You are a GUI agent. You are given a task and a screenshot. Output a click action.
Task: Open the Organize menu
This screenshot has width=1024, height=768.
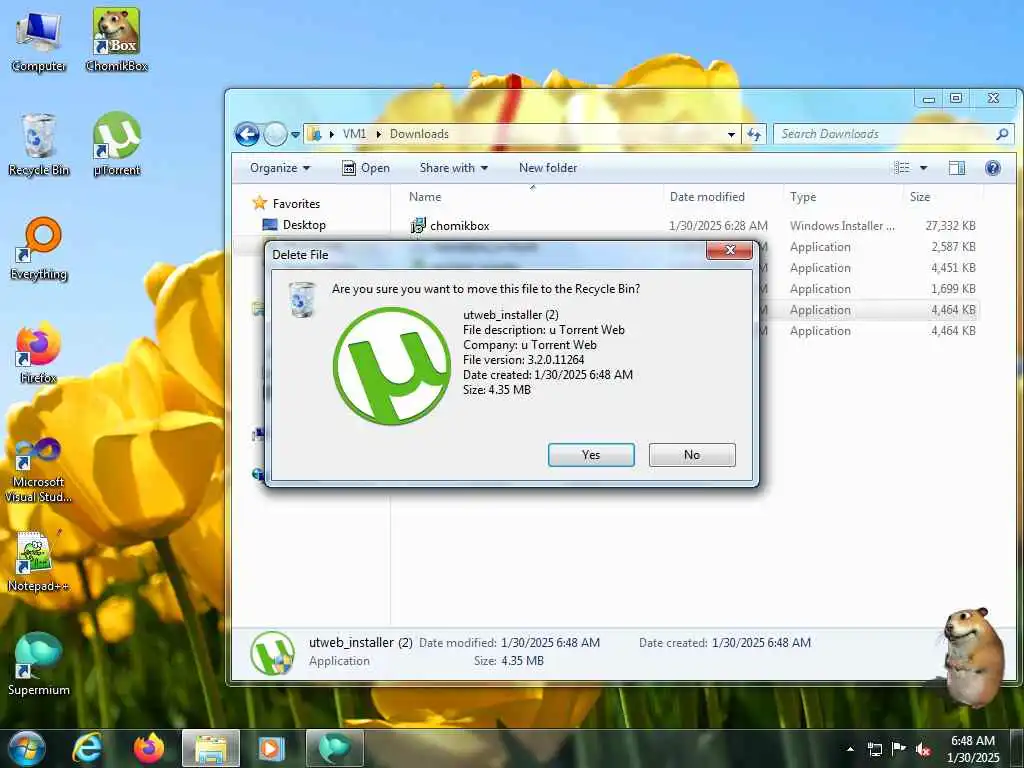click(280, 168)
